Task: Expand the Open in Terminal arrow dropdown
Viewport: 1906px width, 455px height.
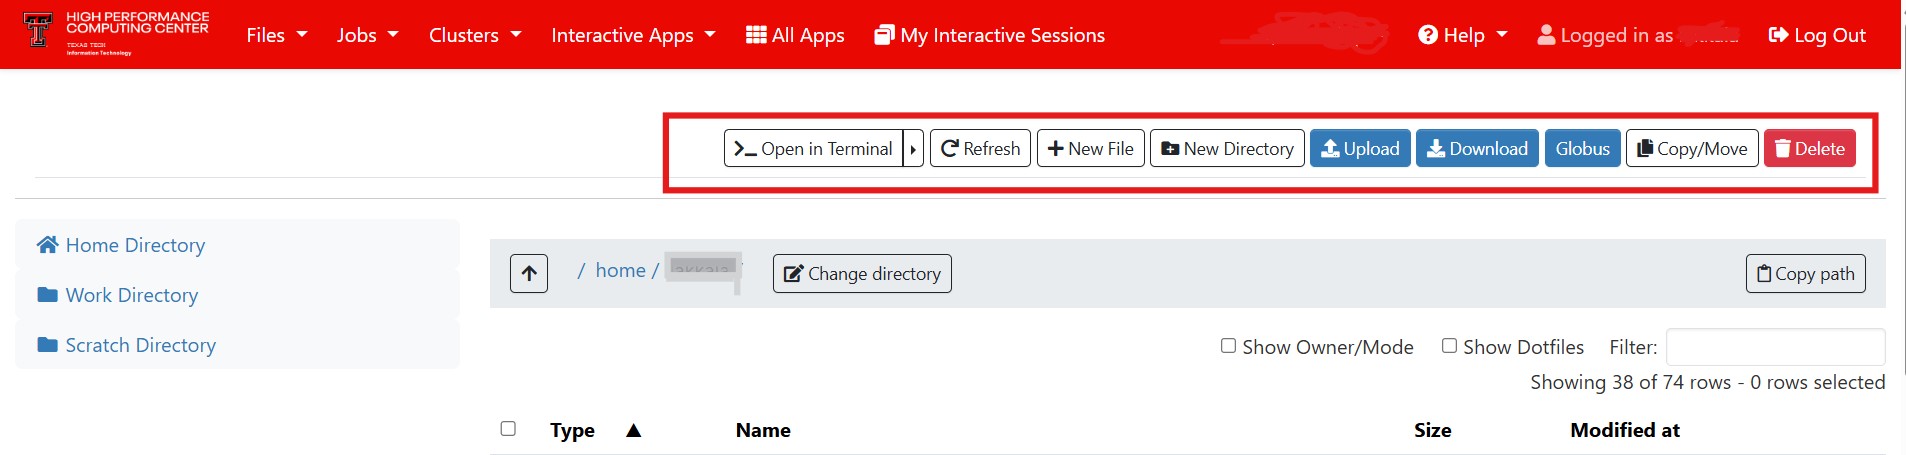Action: (x=913, y=148)
